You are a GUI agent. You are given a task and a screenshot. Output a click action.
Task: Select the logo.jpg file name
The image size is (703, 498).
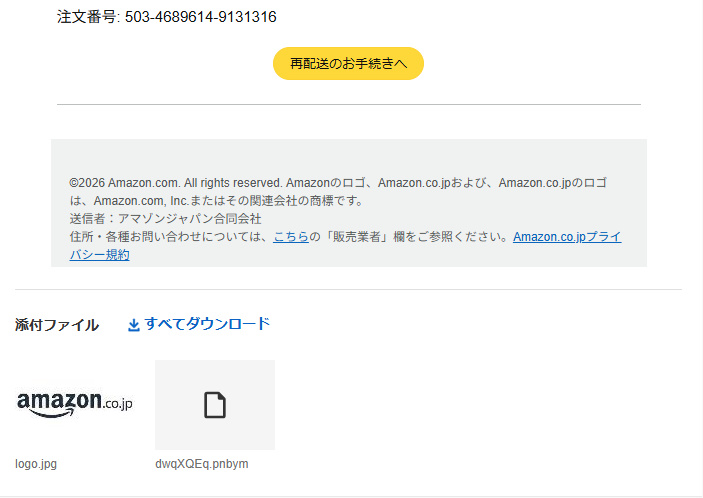coord(36,464)
